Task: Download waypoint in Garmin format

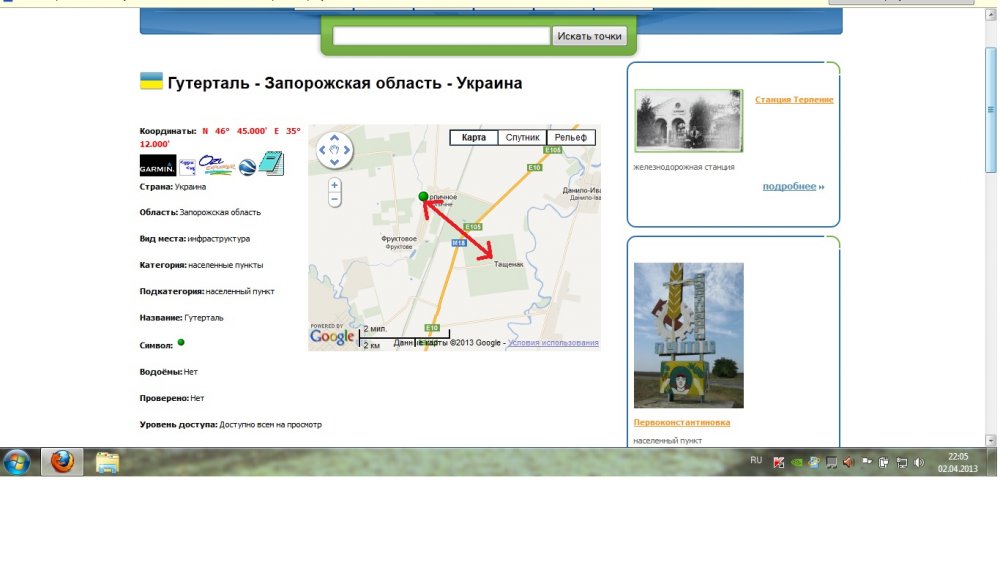Action: point(157,166)
